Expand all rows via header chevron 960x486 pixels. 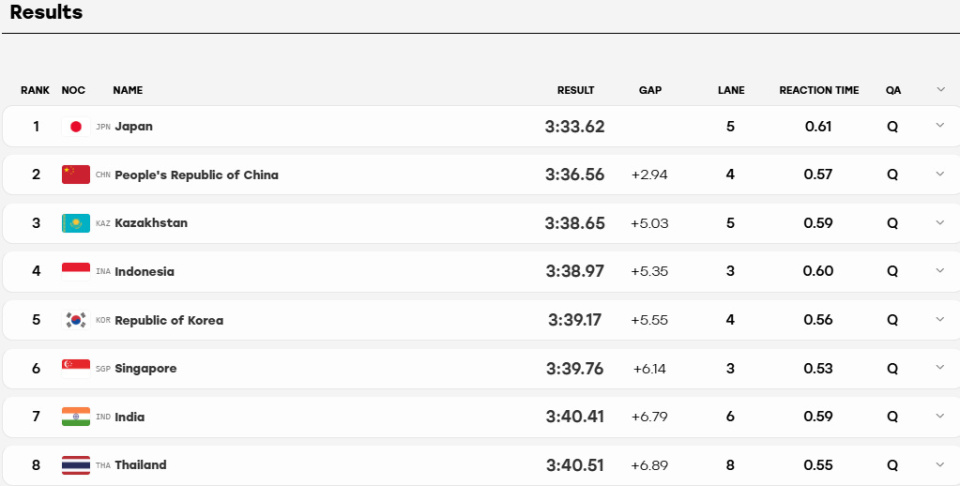(940, 89)
